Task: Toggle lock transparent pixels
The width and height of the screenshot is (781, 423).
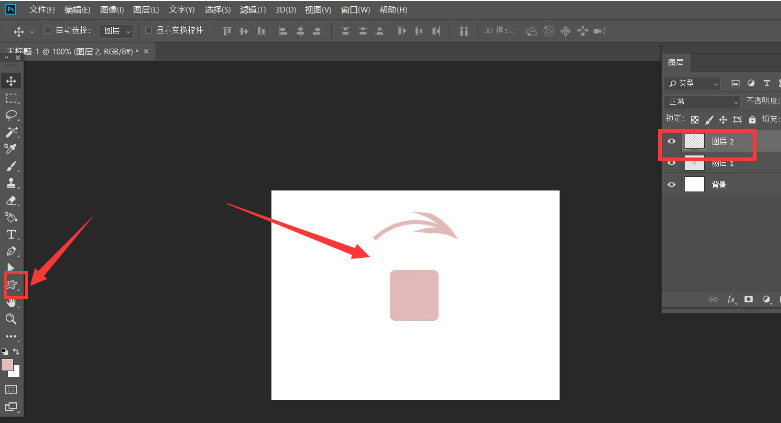Action: click(695, 120)
